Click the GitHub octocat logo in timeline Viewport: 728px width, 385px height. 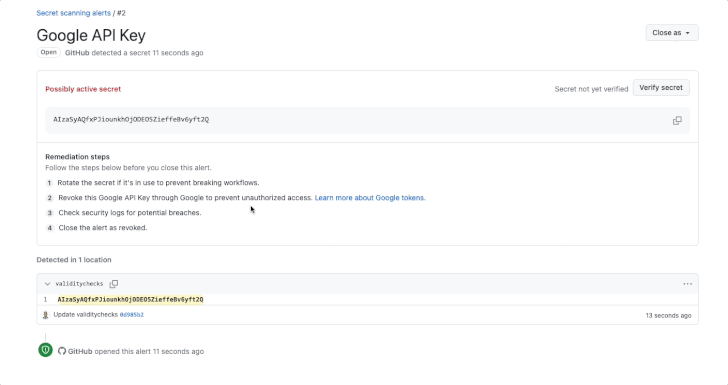point(62,351)
